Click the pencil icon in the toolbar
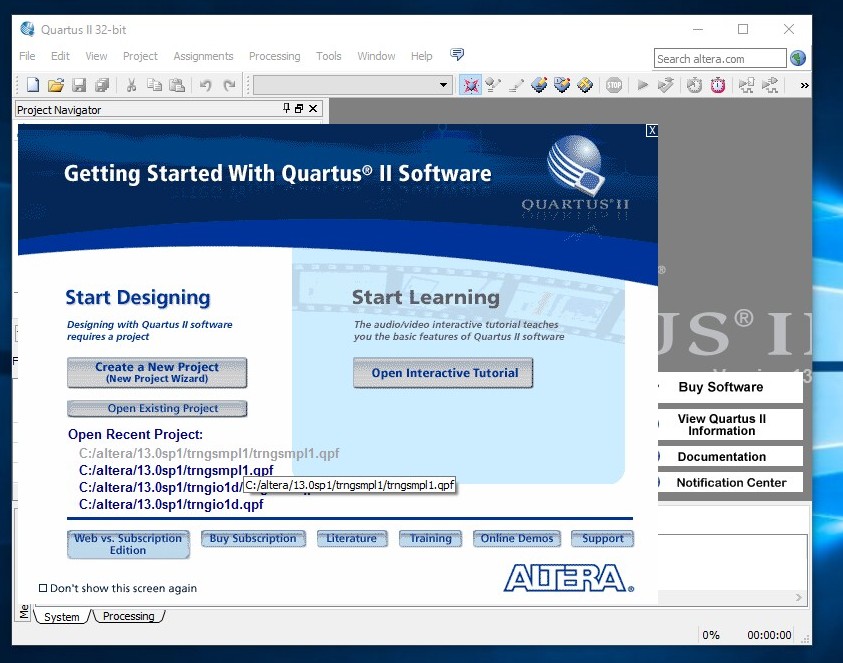This screenshot has width=843, height=663. (516, 85)
